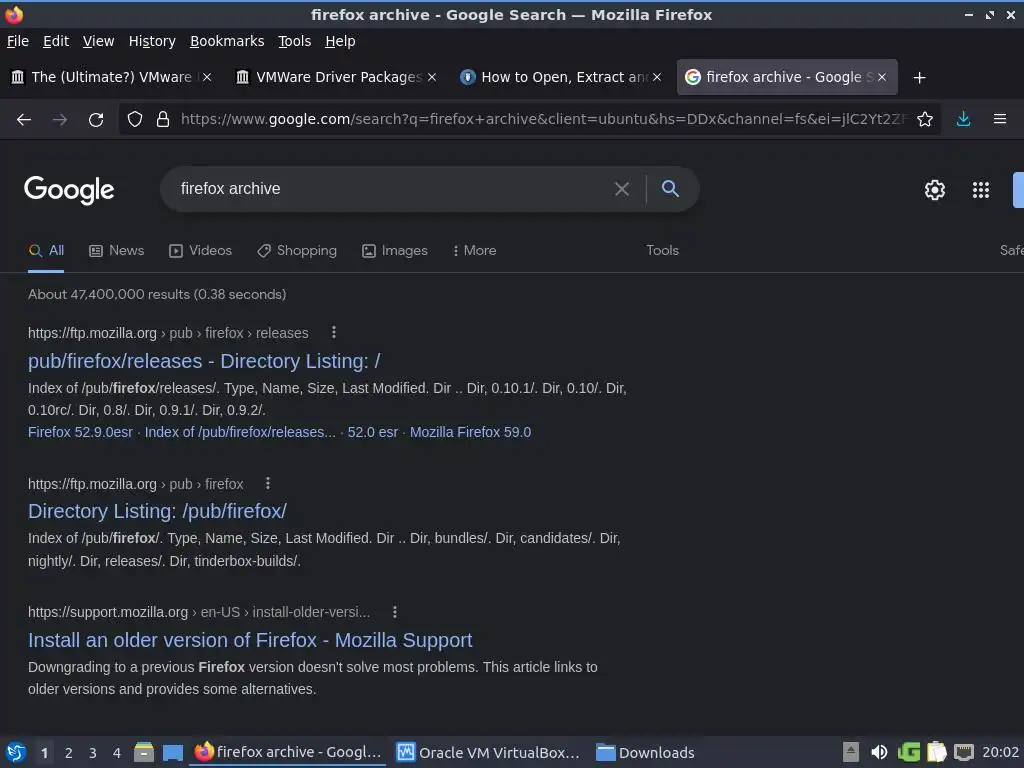Open the Edit menu
The width and height of the screenshot is (1024, 768).
click(x=56, y=41)
